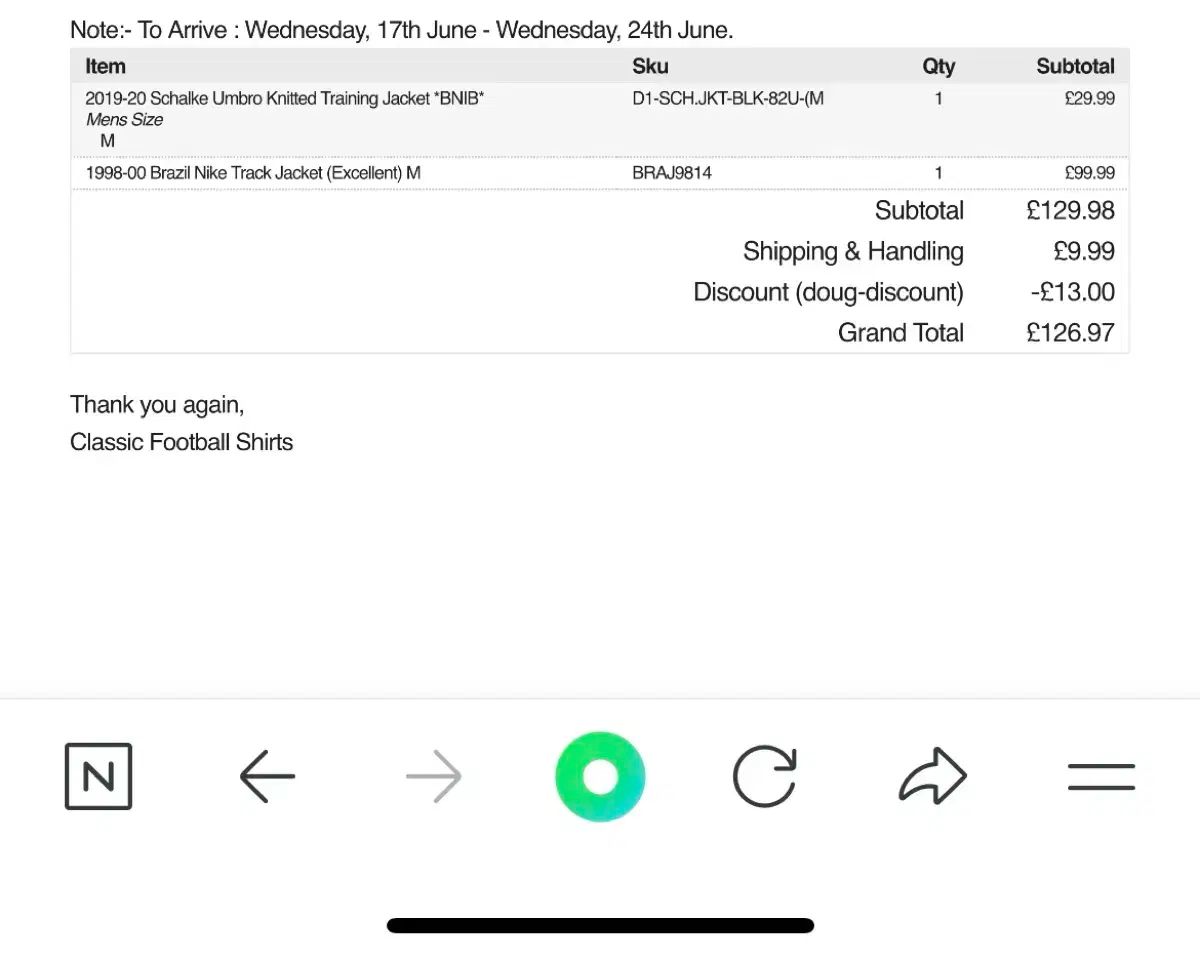1200x958 pixels.
Task: Tap the green circle search button
Action: pyautogui.click(x=600, y=777)
